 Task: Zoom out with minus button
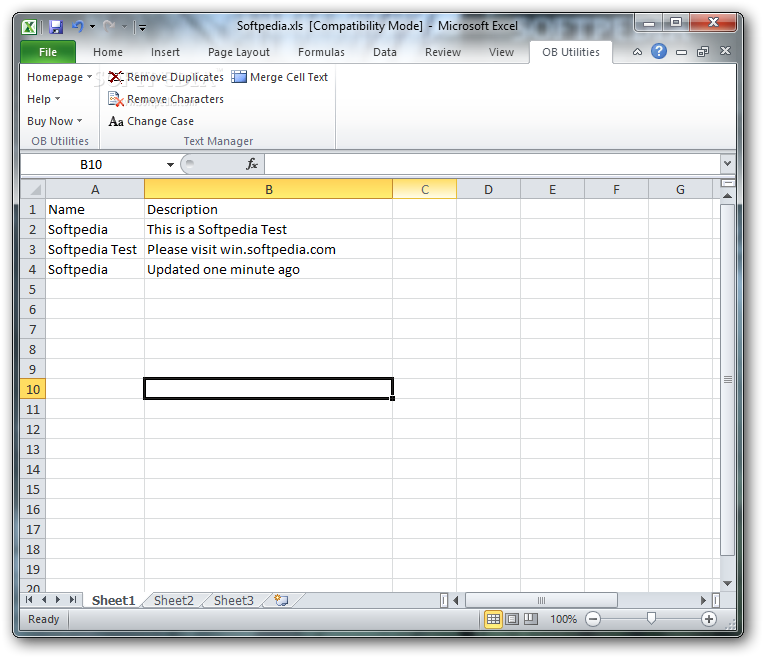593,619
